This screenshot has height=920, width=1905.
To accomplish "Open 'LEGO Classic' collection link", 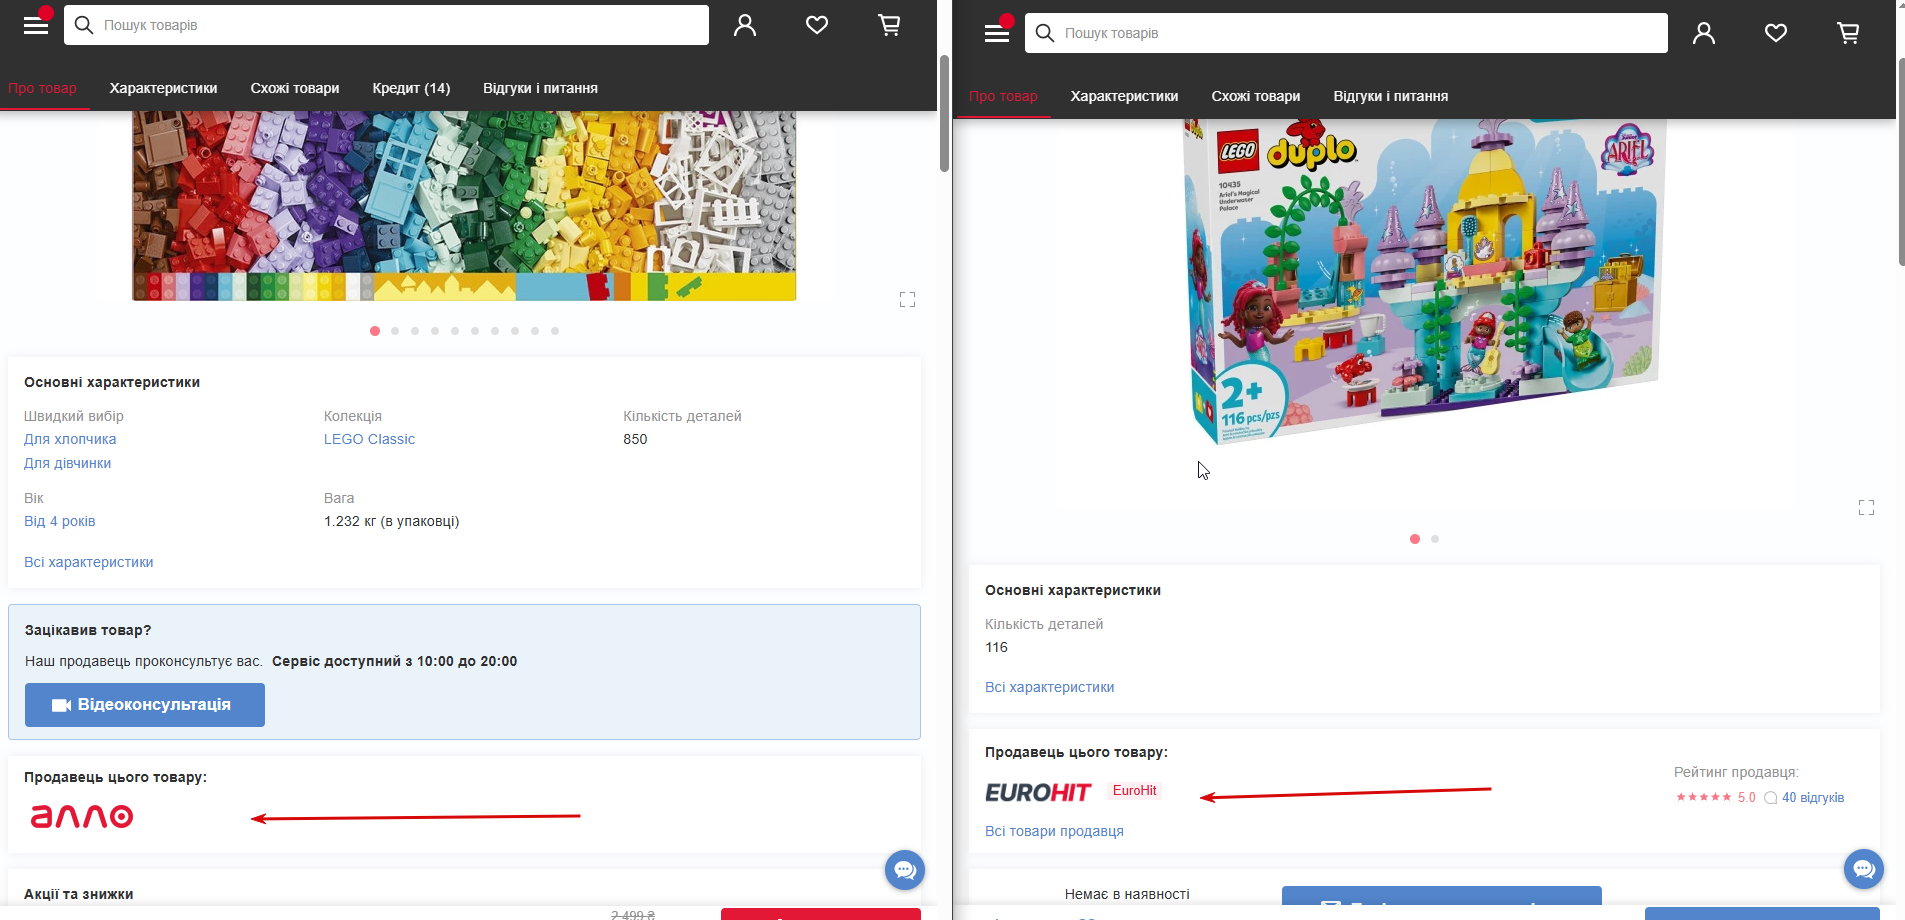I will pyautogui.click(x=369, y=439).
